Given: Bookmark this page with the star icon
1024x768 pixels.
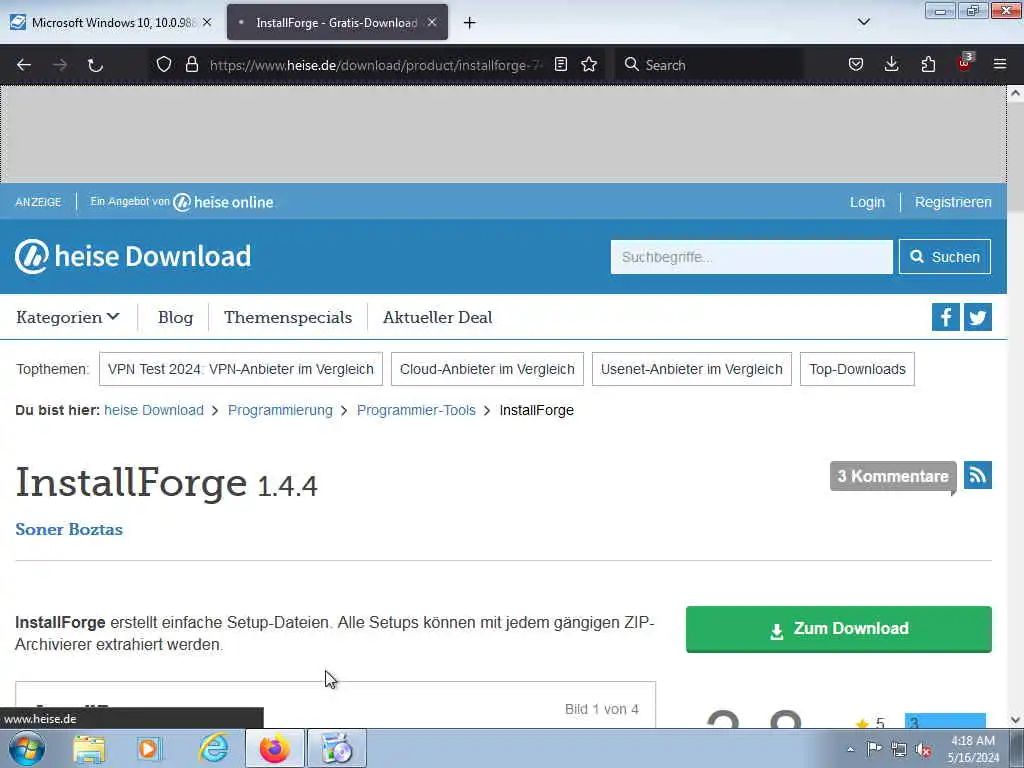Looking at the screenshot, I should (589, 64).
